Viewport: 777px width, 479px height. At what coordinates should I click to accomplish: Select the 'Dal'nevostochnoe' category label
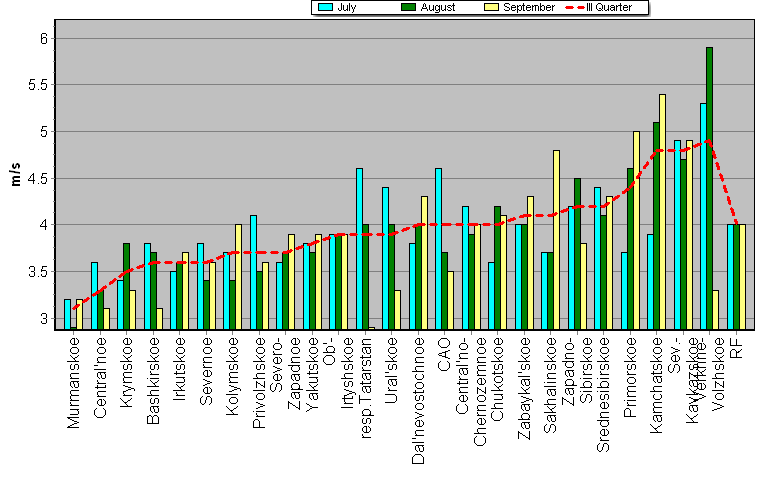(x=418, y=401)
